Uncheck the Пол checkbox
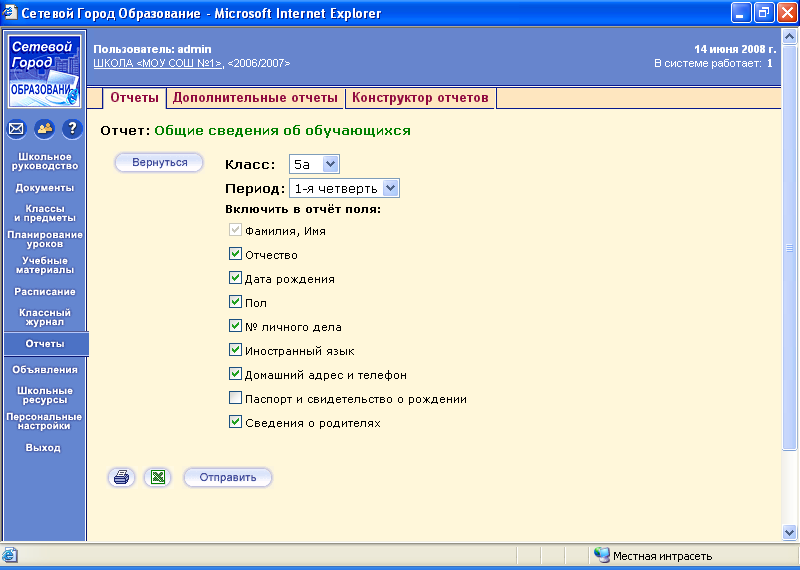The image size is (800, 570). click(235, 302)
